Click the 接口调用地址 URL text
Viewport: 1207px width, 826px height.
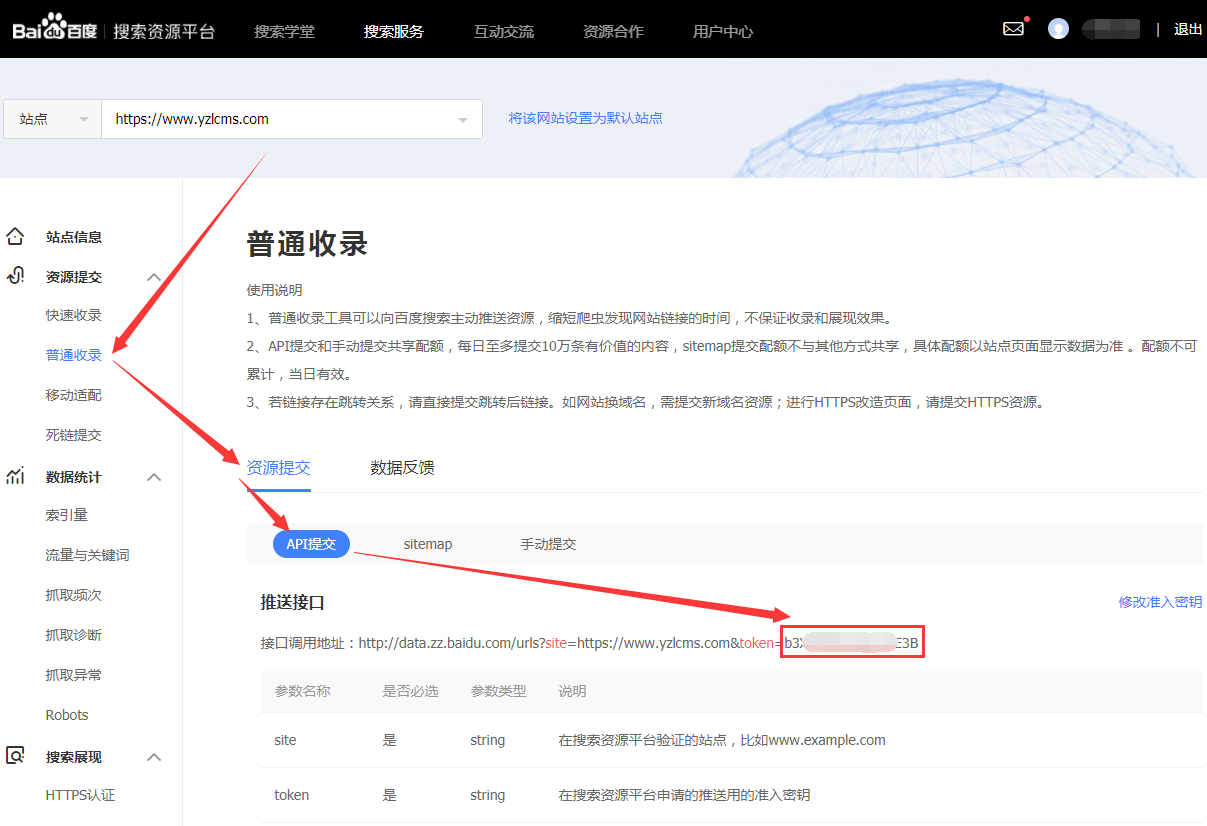point(590,643)
